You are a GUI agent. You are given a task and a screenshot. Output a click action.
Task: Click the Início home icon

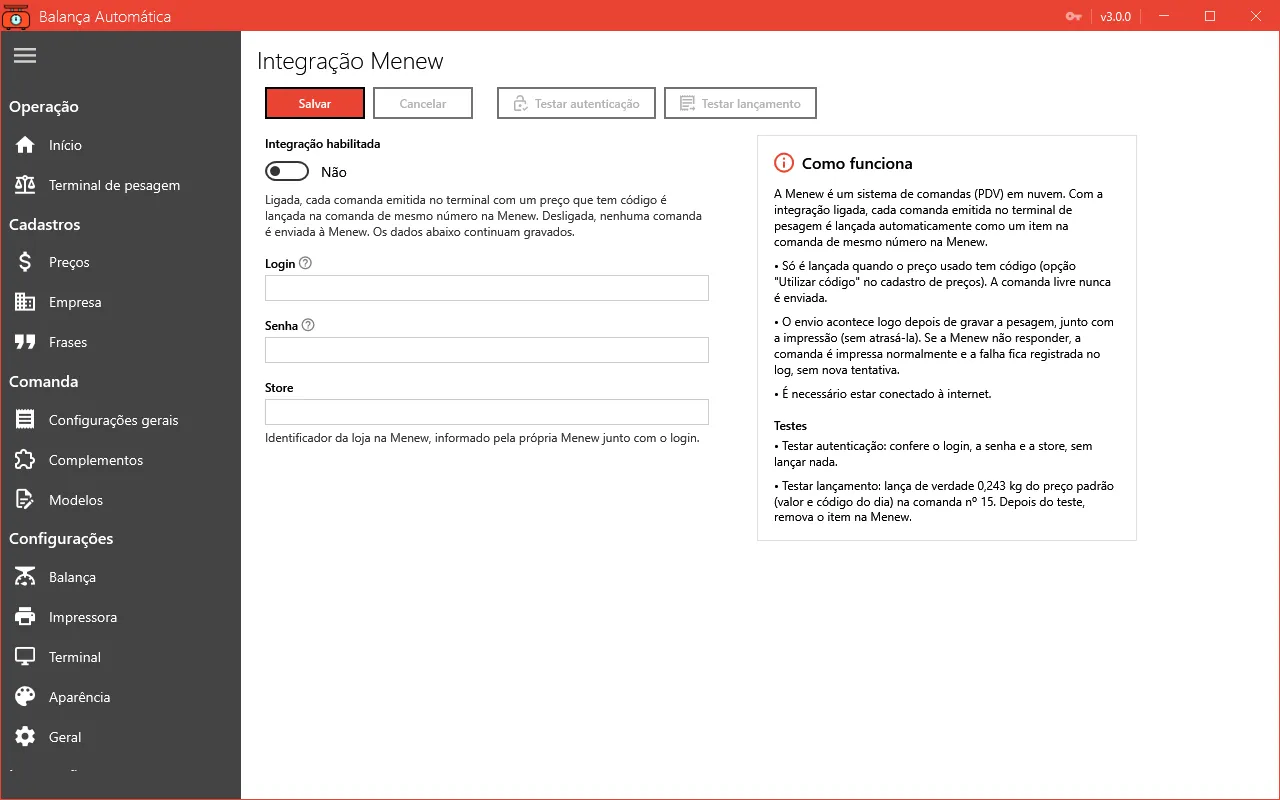coord(25,145)
